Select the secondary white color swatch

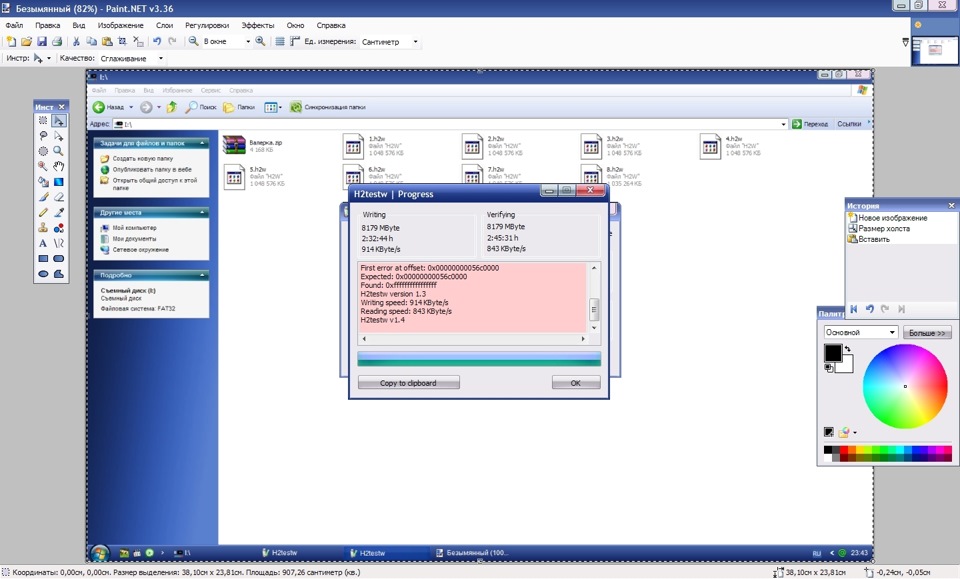tap(846, 366)
